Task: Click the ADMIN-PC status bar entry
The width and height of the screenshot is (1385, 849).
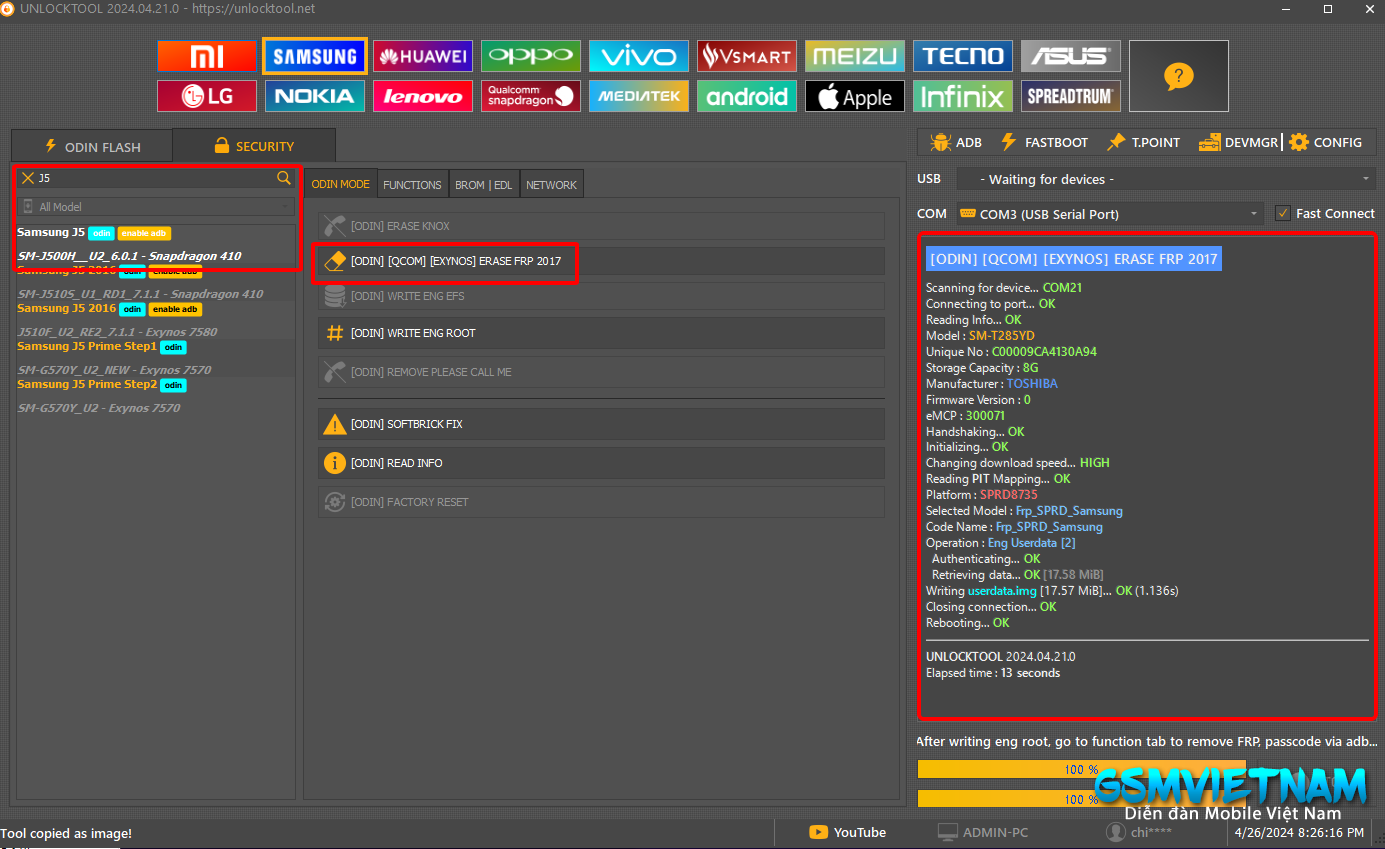Action: [983, 832]
